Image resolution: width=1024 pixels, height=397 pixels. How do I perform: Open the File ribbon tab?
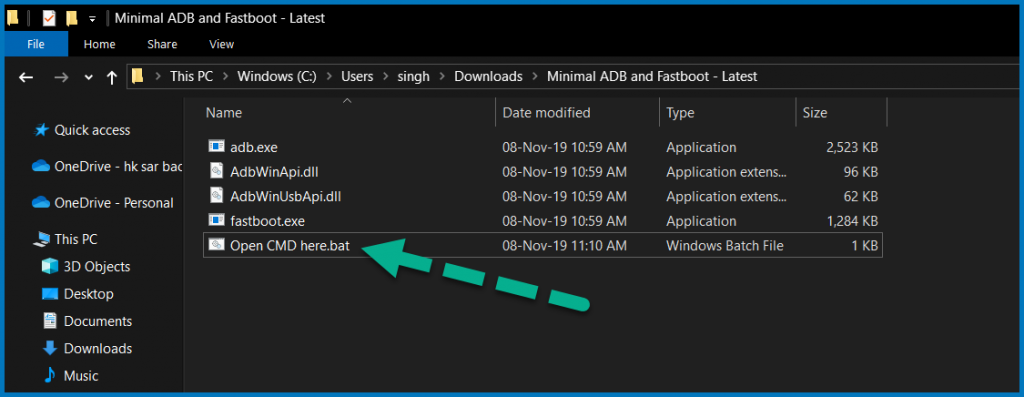(x=35, y=44)
